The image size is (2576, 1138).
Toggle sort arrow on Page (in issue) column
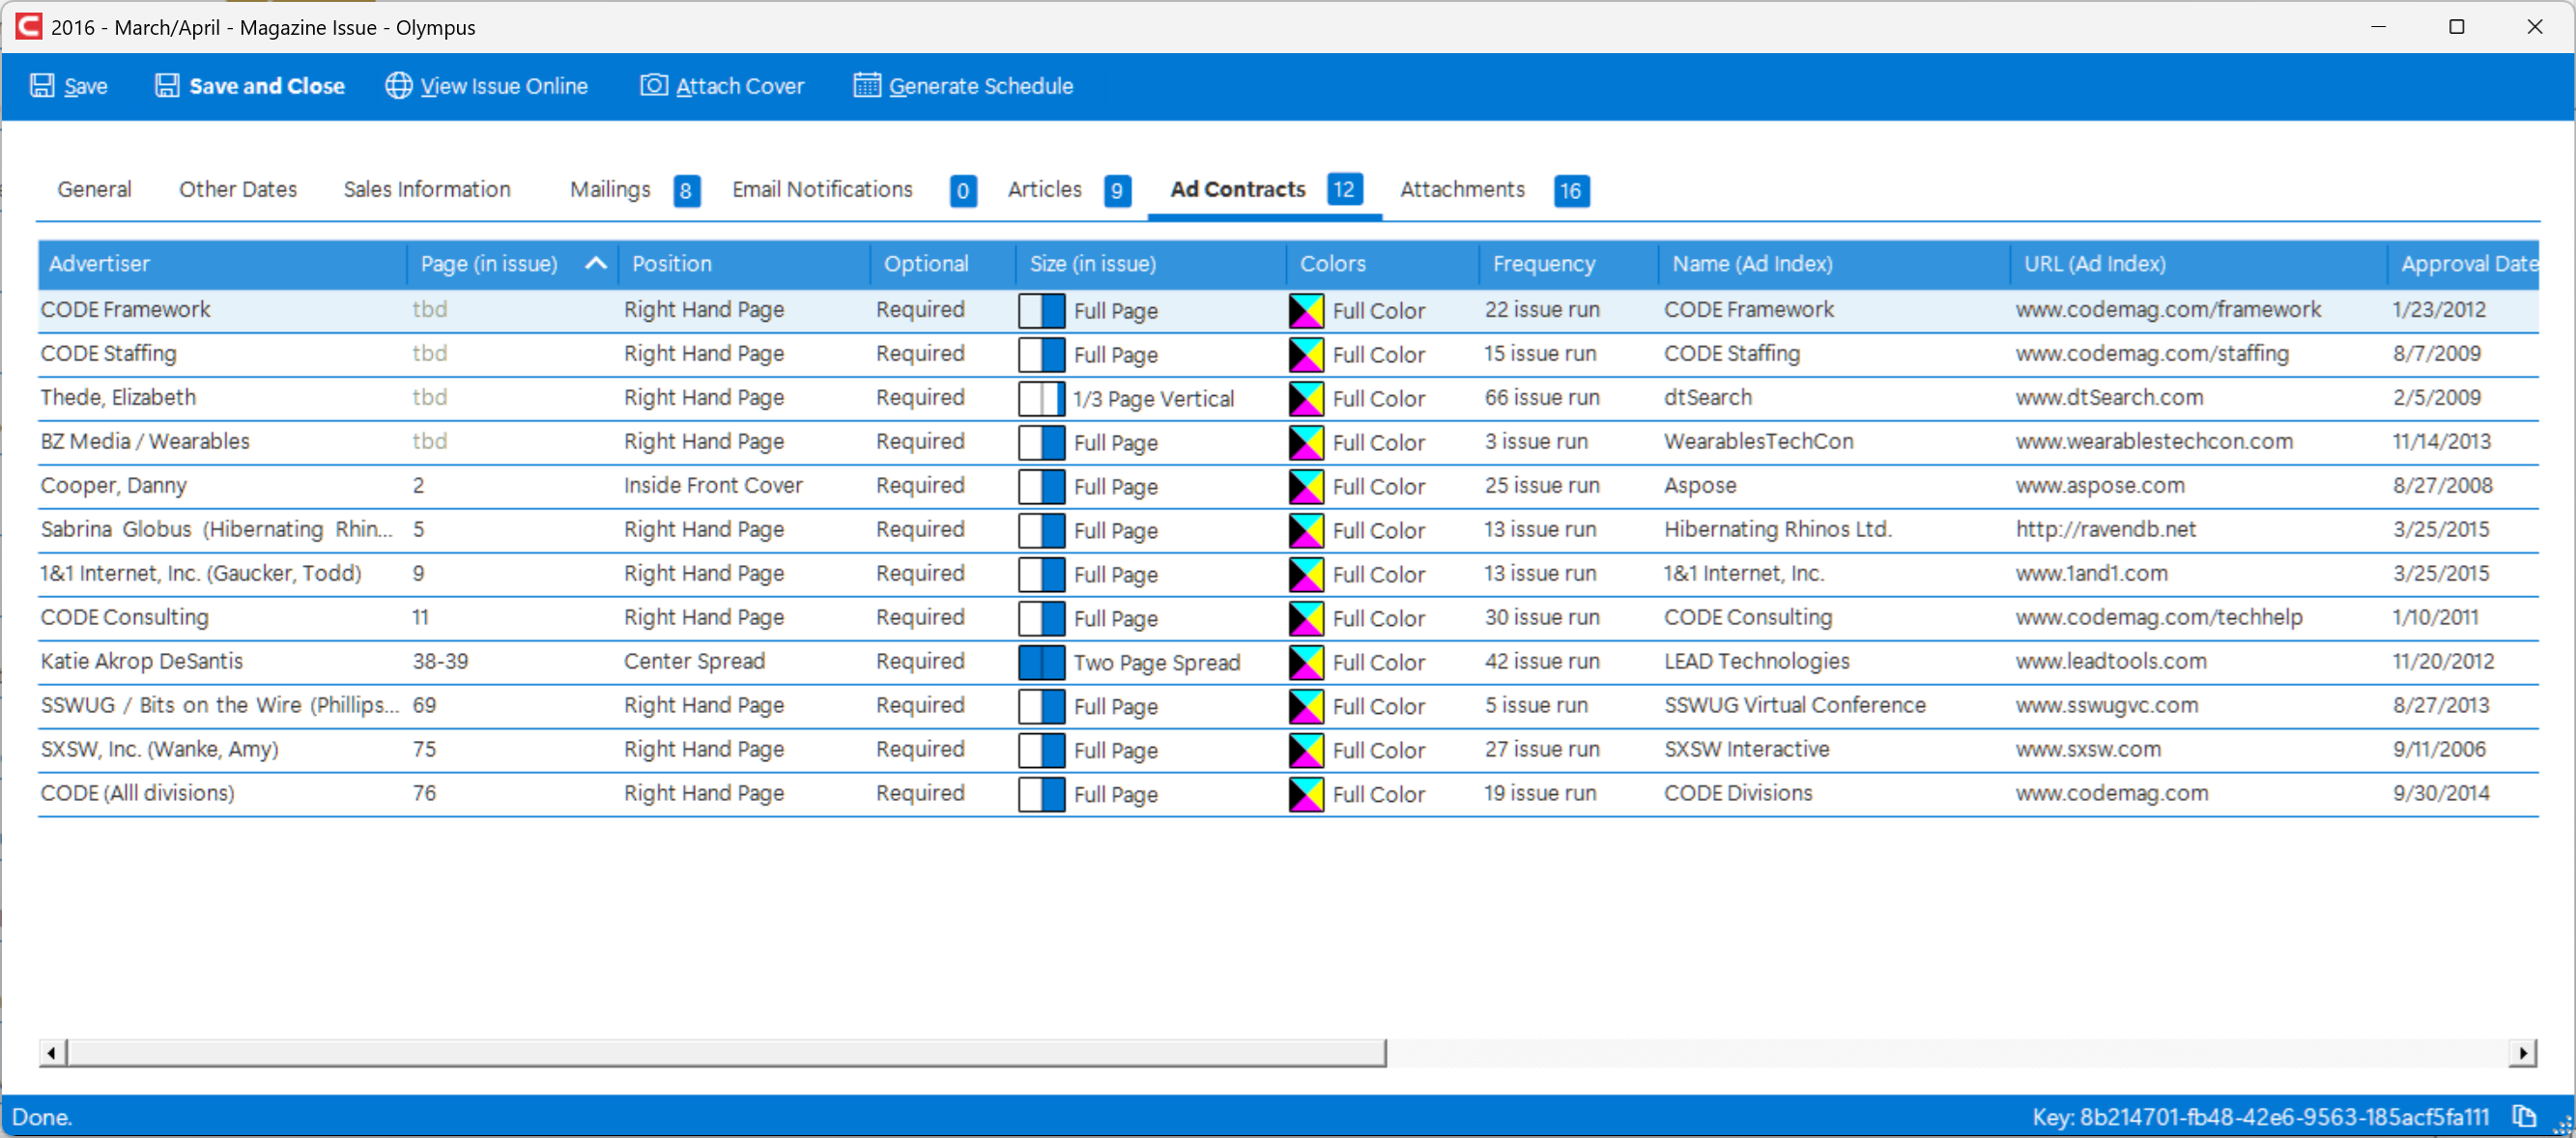pyautogui.click(x=596, y=263)
